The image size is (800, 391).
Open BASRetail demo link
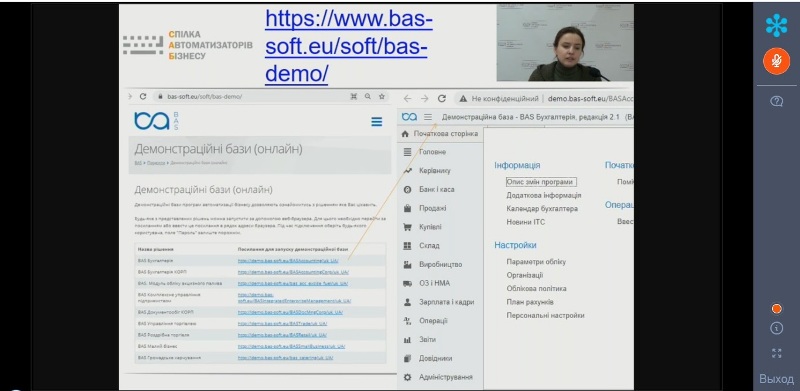282,335
